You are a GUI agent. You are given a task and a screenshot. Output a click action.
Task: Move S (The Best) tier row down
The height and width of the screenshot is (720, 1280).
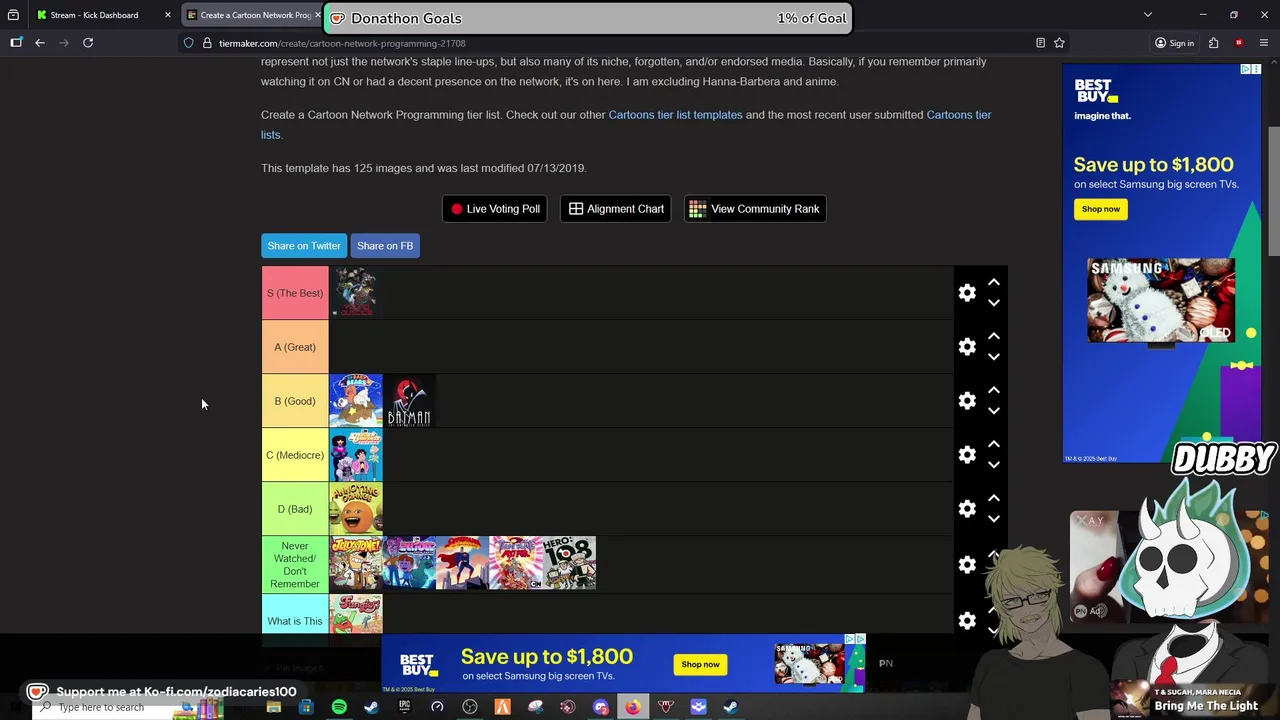tap(994, 303)
